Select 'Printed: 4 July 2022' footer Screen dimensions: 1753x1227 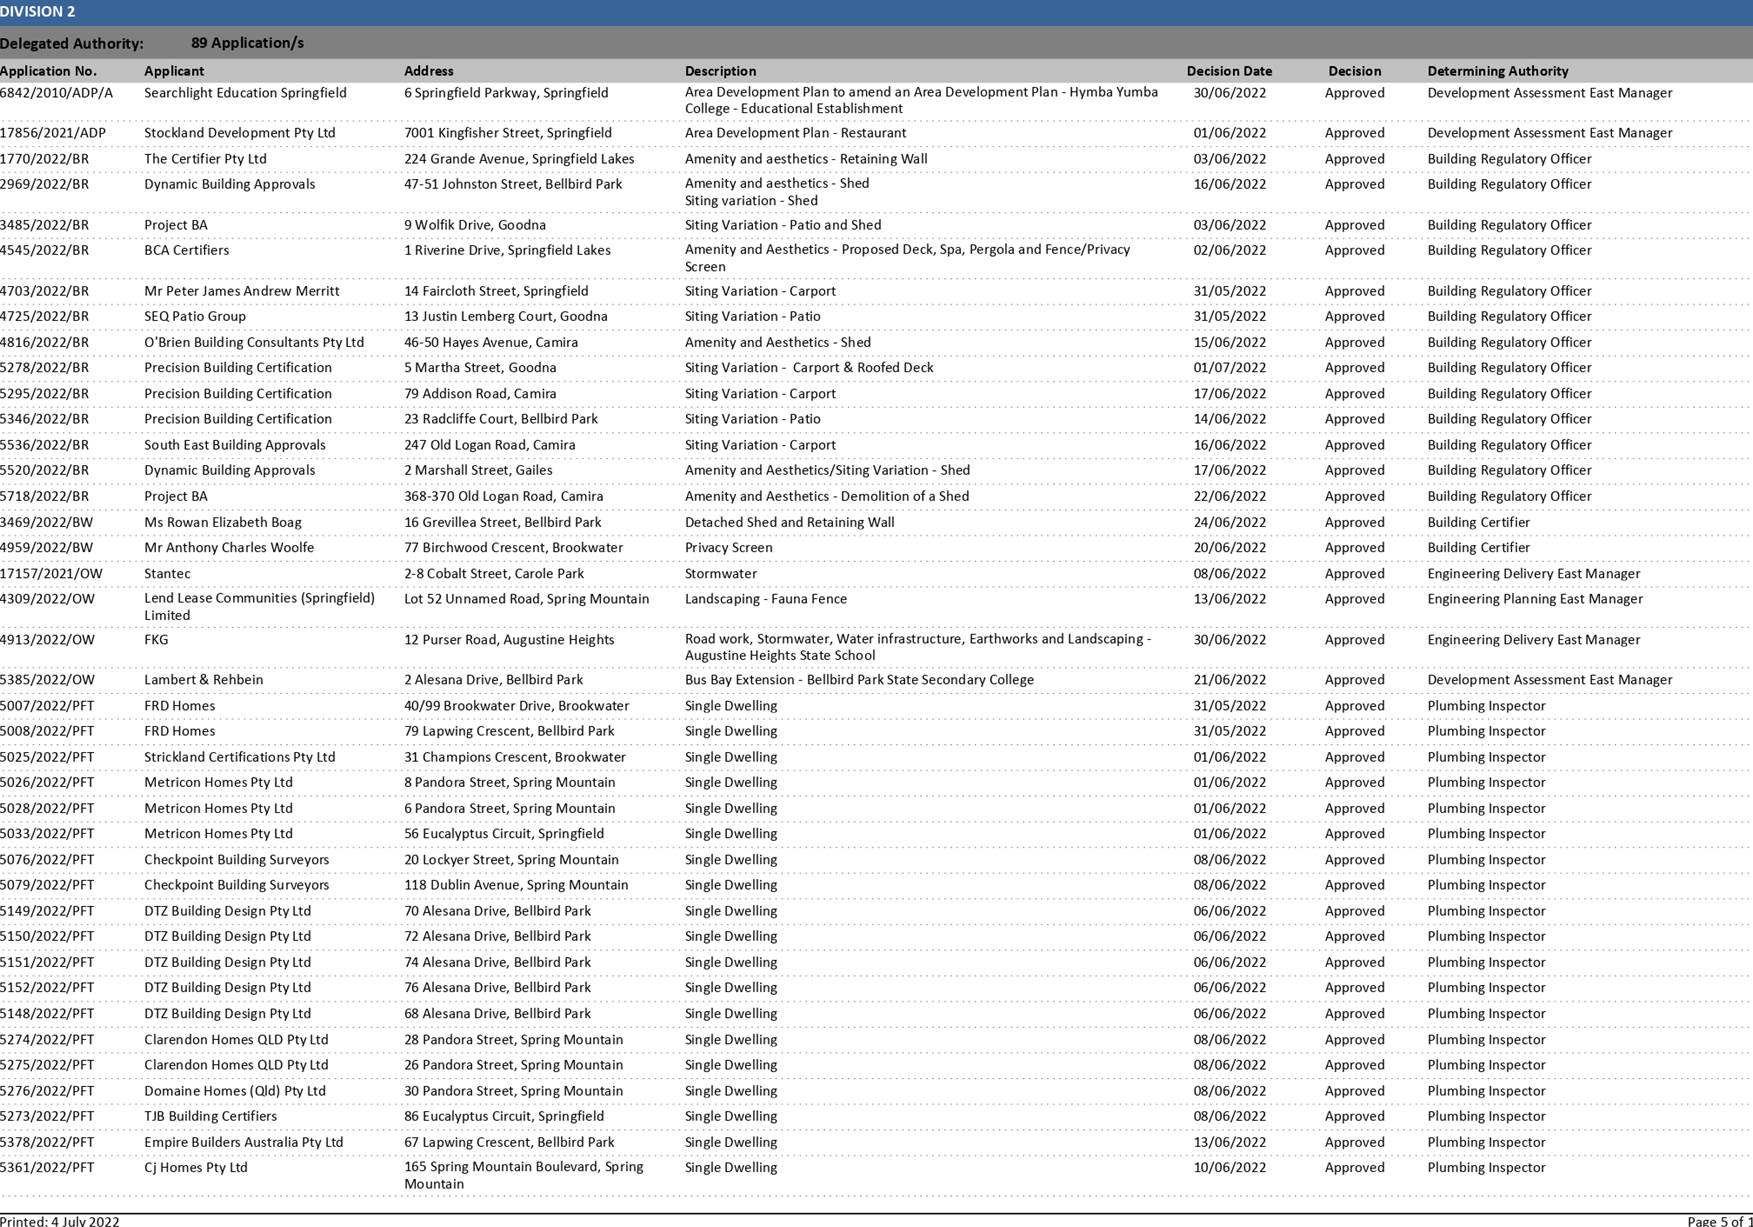60,1221
